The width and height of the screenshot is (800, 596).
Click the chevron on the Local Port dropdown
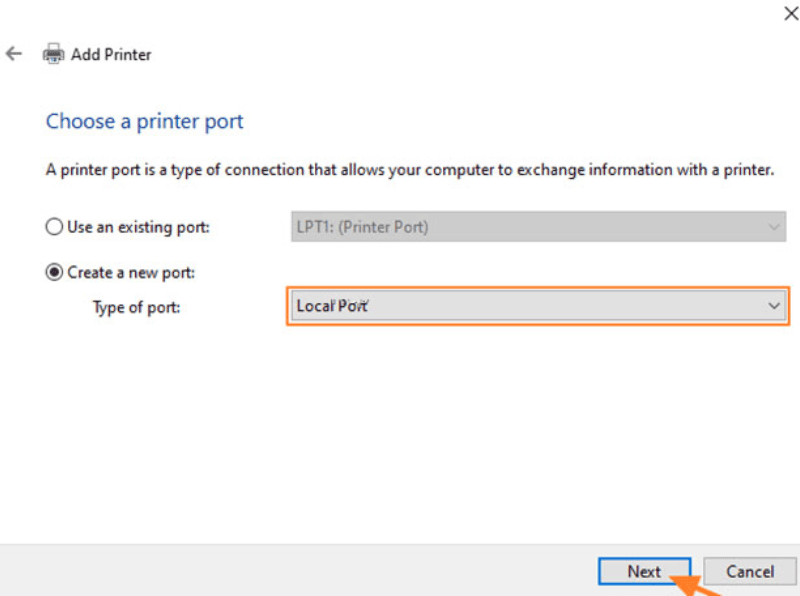point(773,306)
